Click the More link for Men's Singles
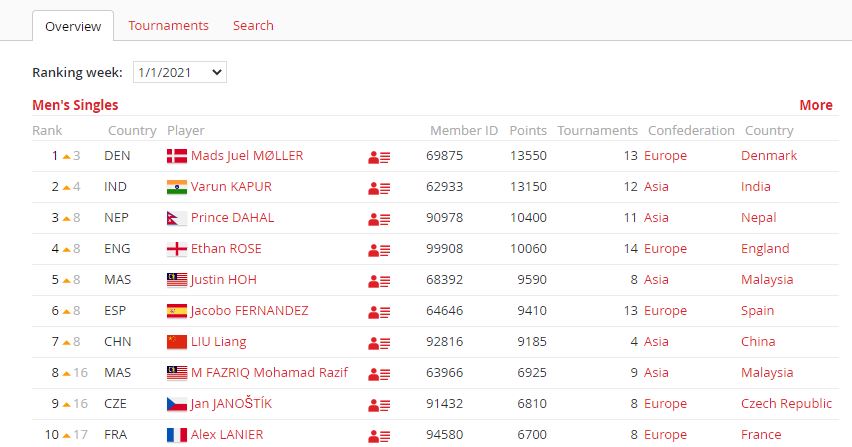 815,105
